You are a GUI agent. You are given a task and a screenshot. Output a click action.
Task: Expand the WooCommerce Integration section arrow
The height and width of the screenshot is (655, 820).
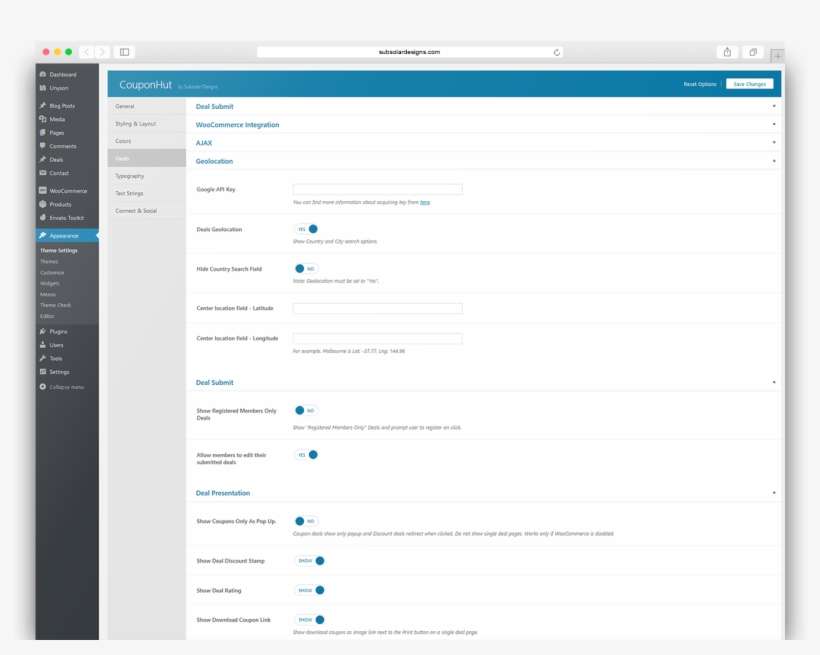click(x=774, y=125)
